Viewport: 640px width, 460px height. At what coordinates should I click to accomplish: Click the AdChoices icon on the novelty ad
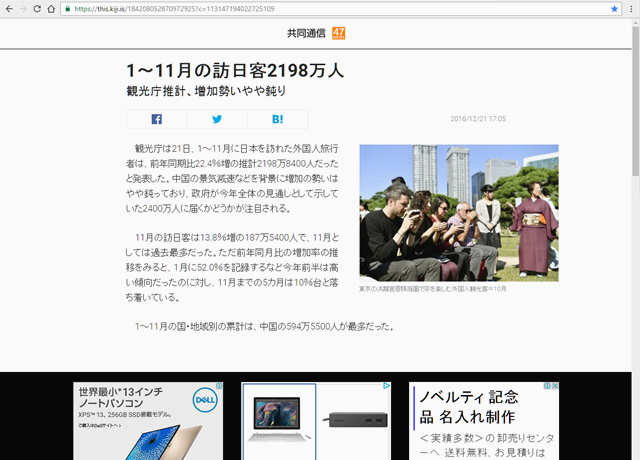click(x=547, y=386)
